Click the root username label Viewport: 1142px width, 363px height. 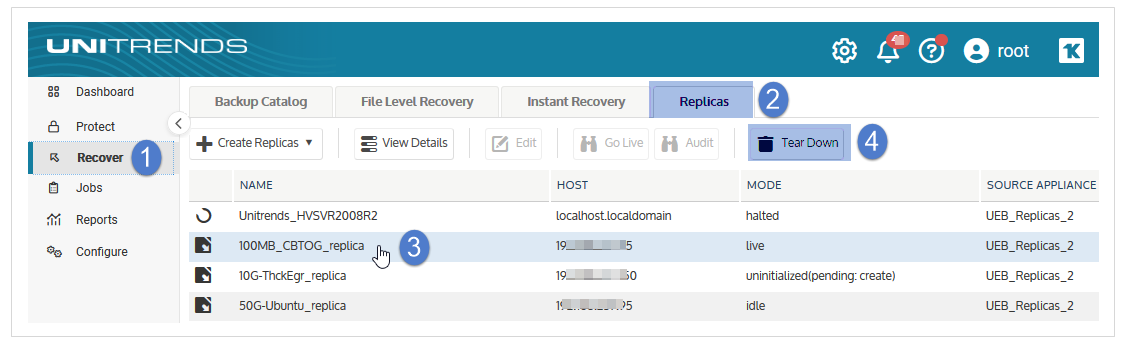pos(1013,50)
